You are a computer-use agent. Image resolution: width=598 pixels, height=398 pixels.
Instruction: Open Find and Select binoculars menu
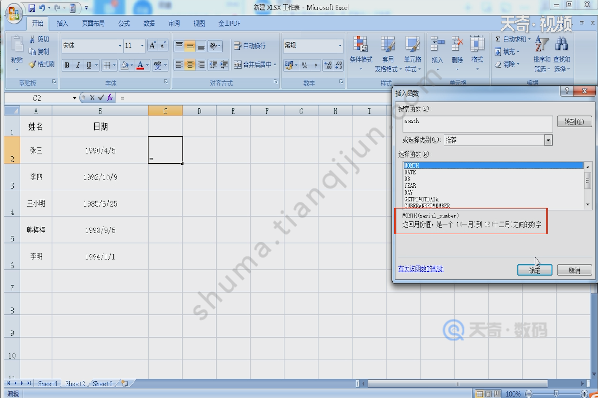point(561,54)
